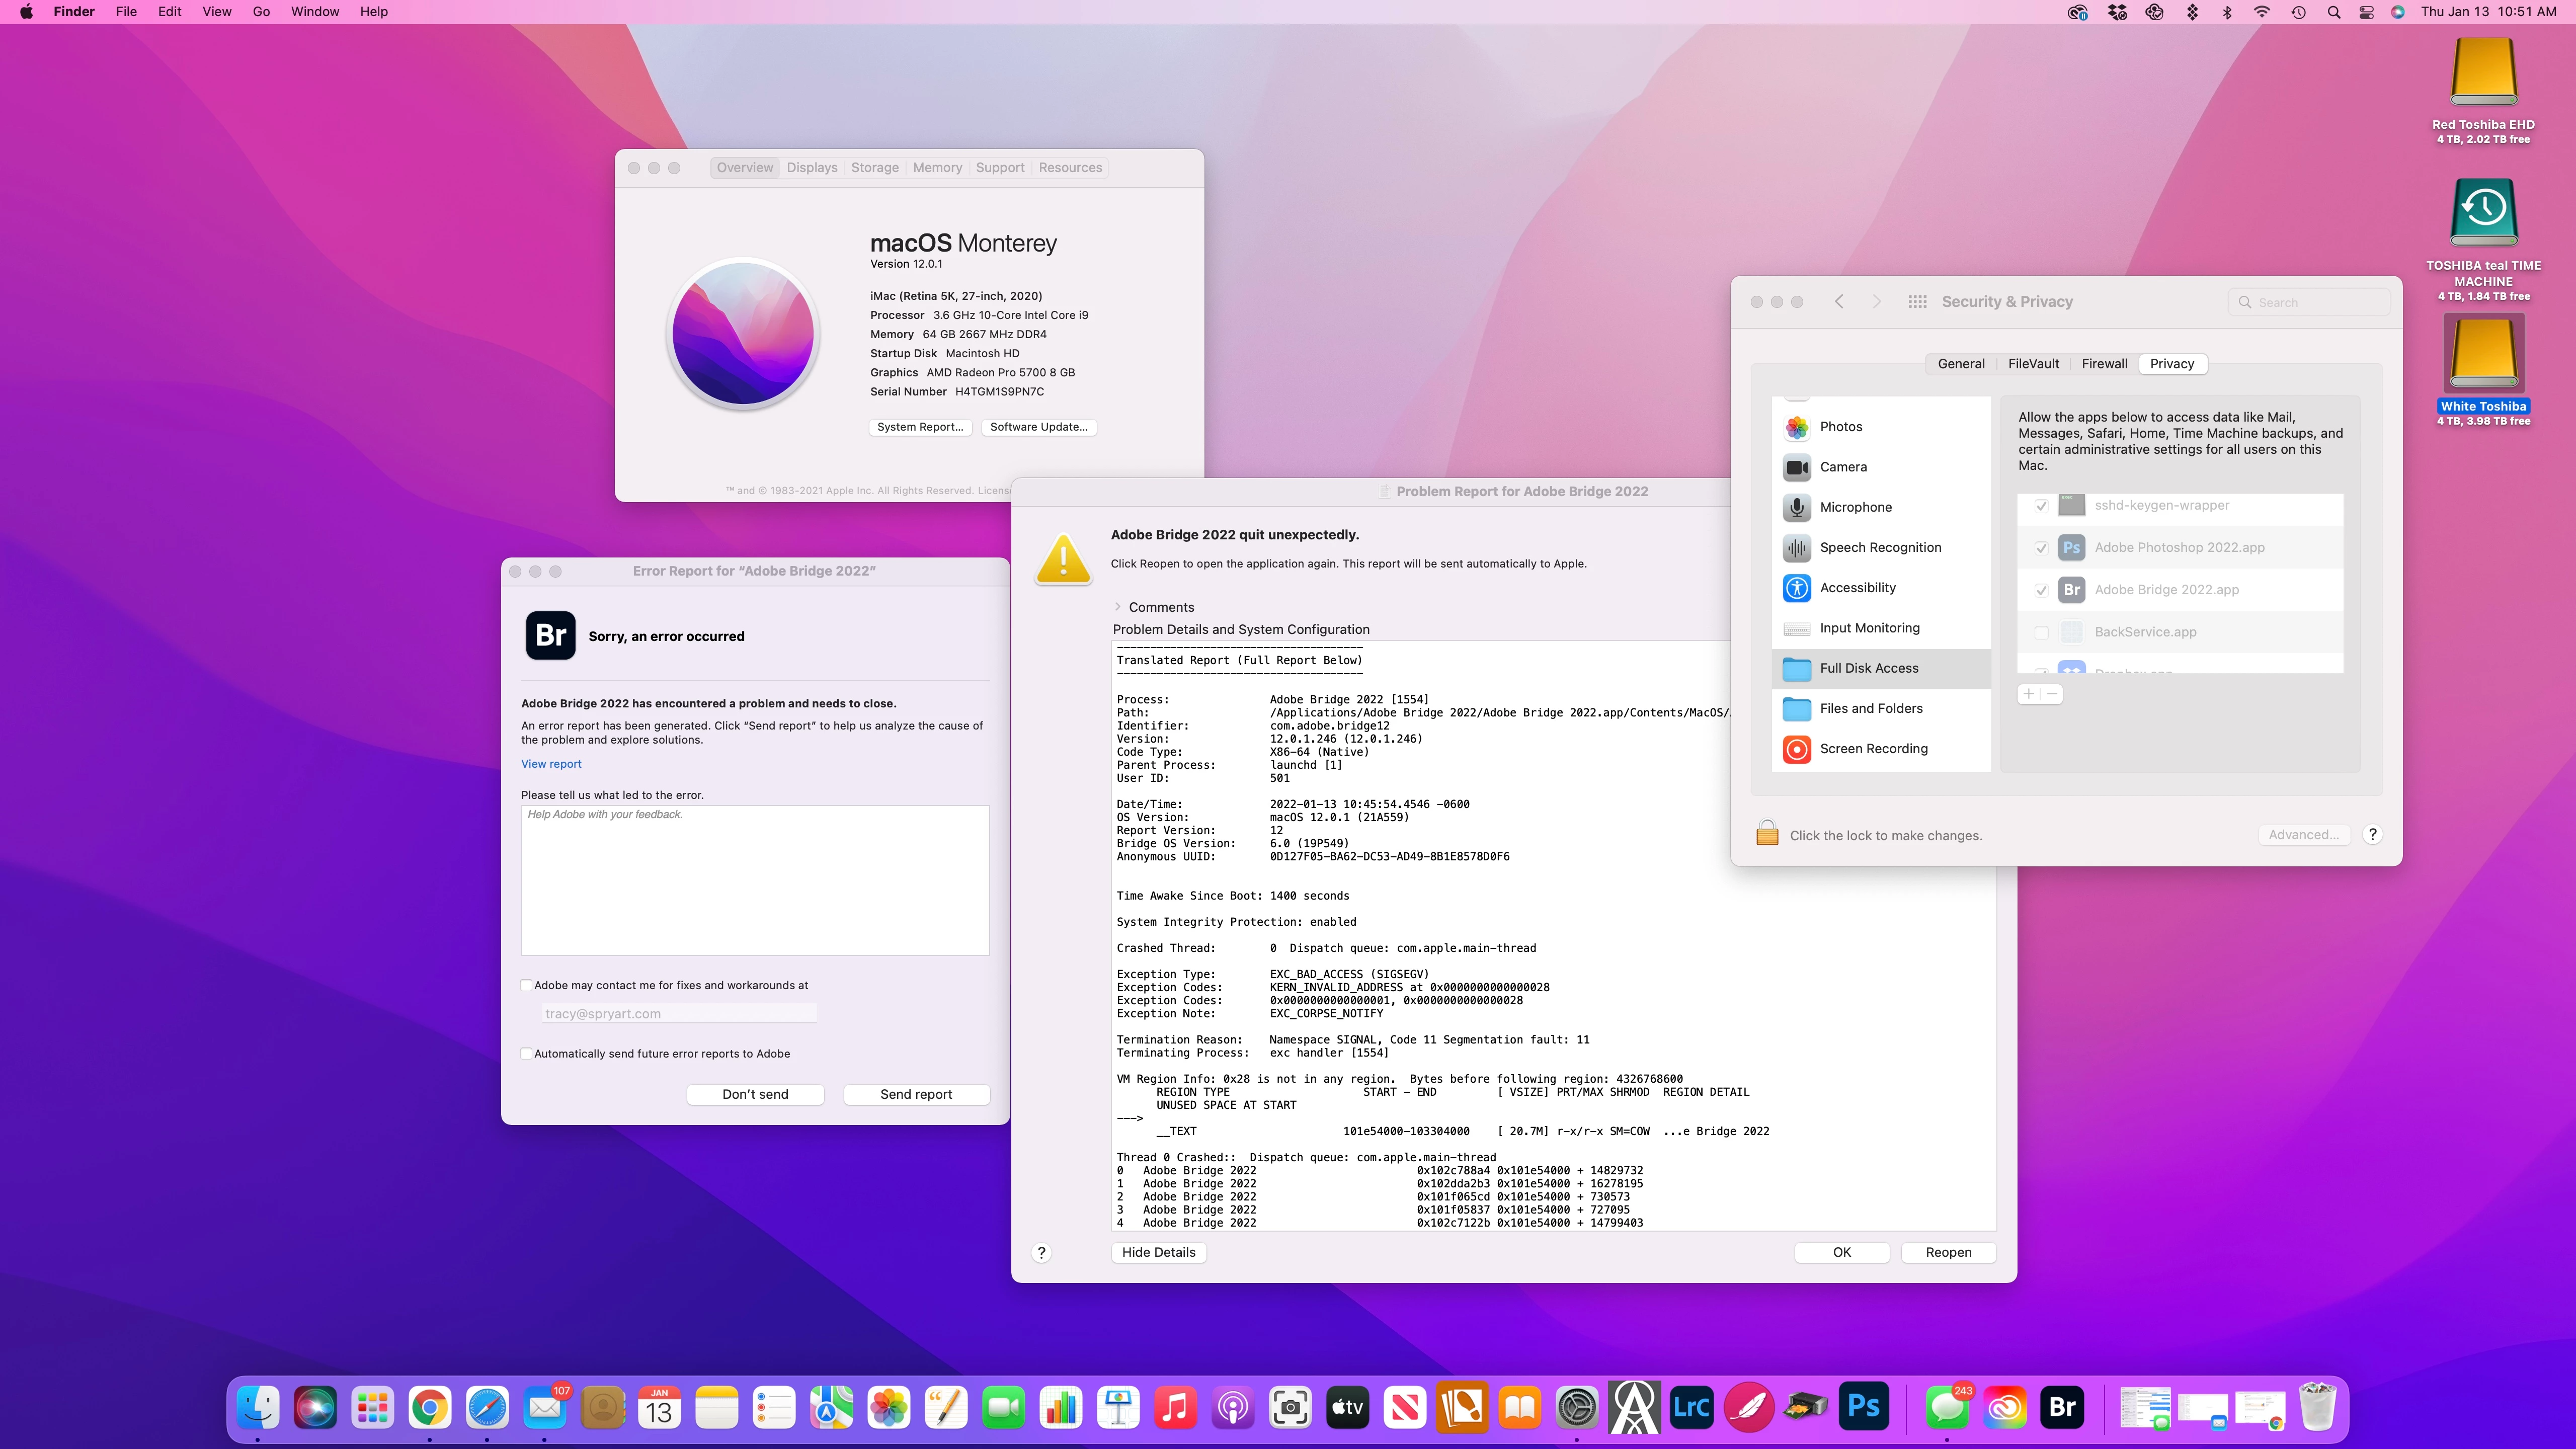Expand the Comments disclosure triangle
Screen dimensions: 2576x1449
pyautogui.click(x=1118, y=607)
